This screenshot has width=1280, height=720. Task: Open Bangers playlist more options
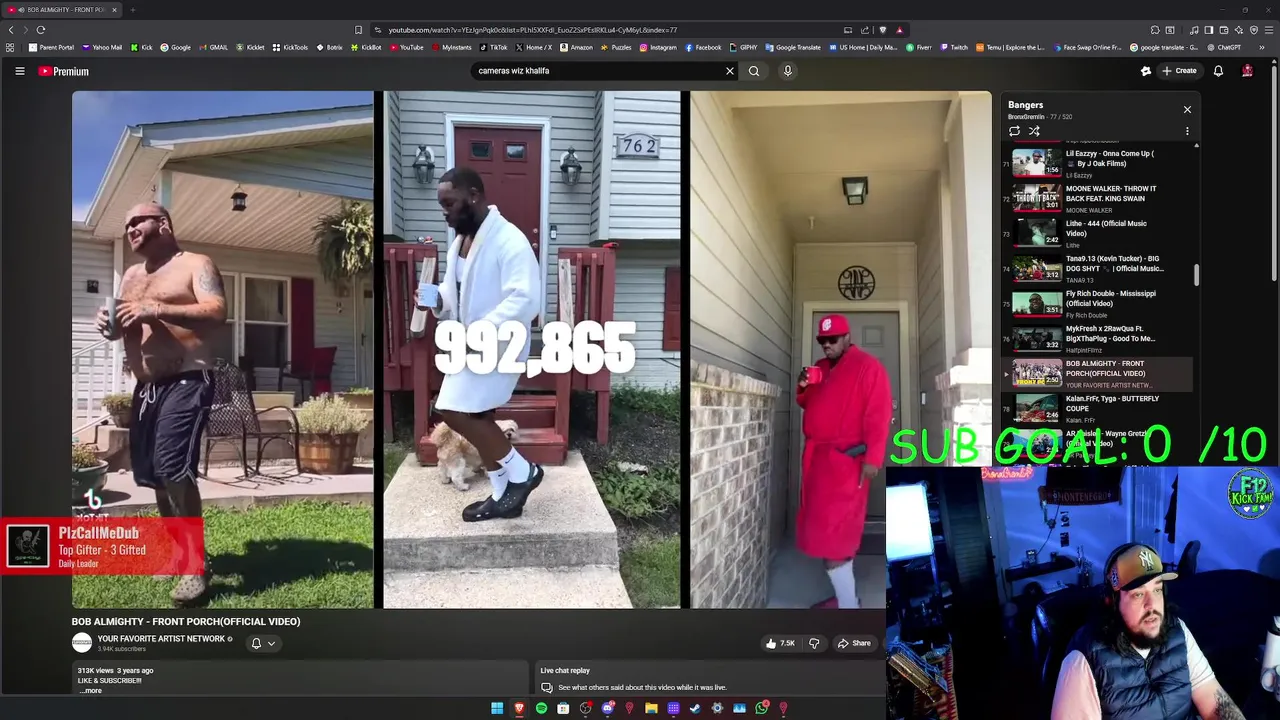(1187, 131)
